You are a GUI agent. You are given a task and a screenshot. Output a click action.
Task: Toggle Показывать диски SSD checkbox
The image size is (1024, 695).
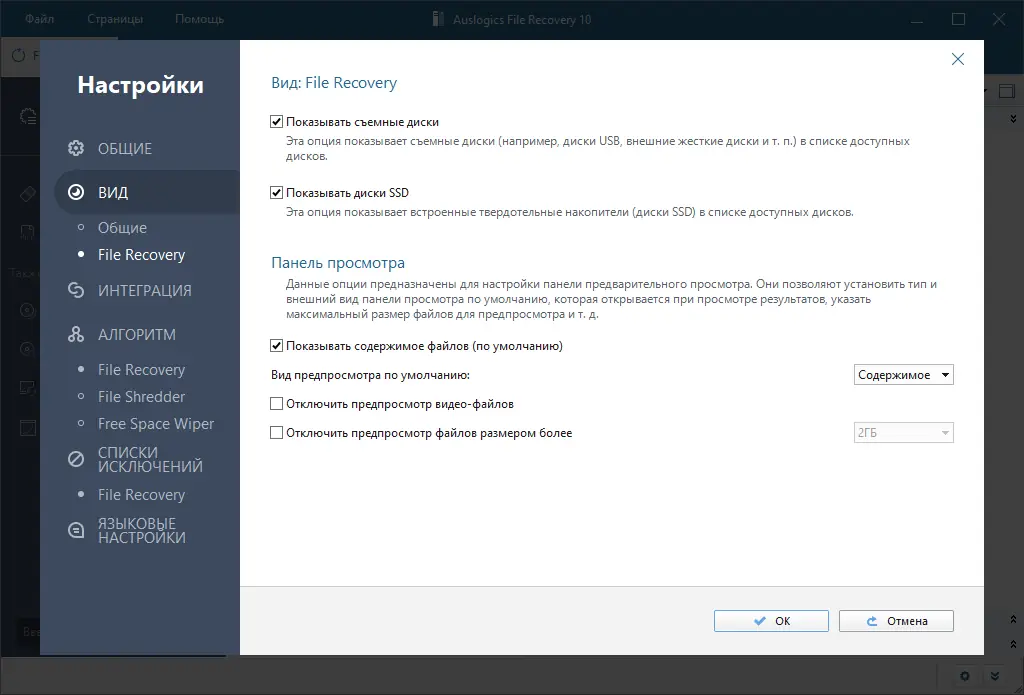click(x=276, y=193)
